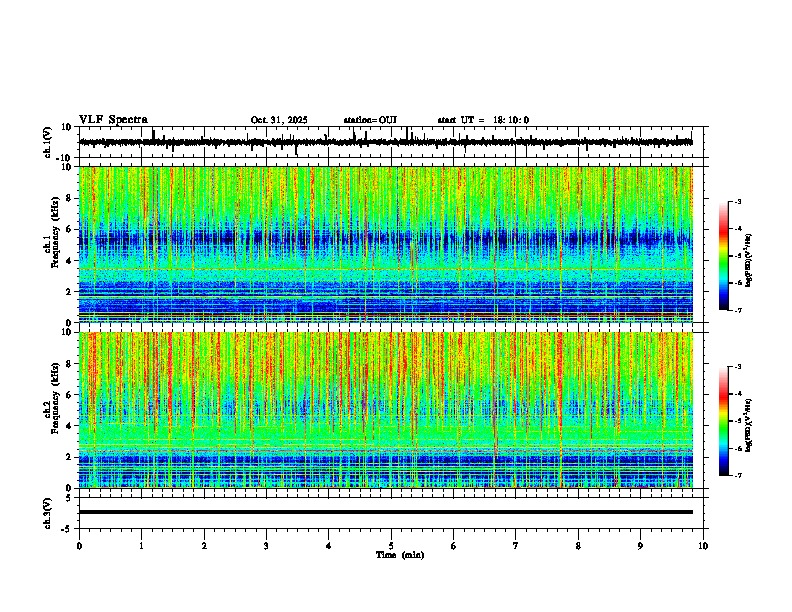This screenshot has height=612, width=792.
Task: Click time axis tick label "2"
Action: coord(204,546)
